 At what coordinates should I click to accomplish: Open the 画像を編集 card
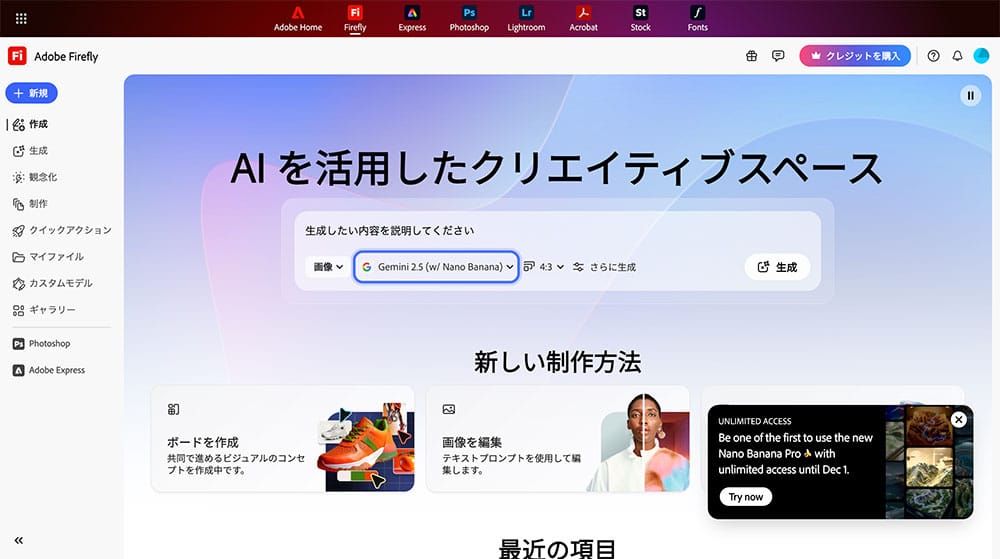(x=557, y=439)
